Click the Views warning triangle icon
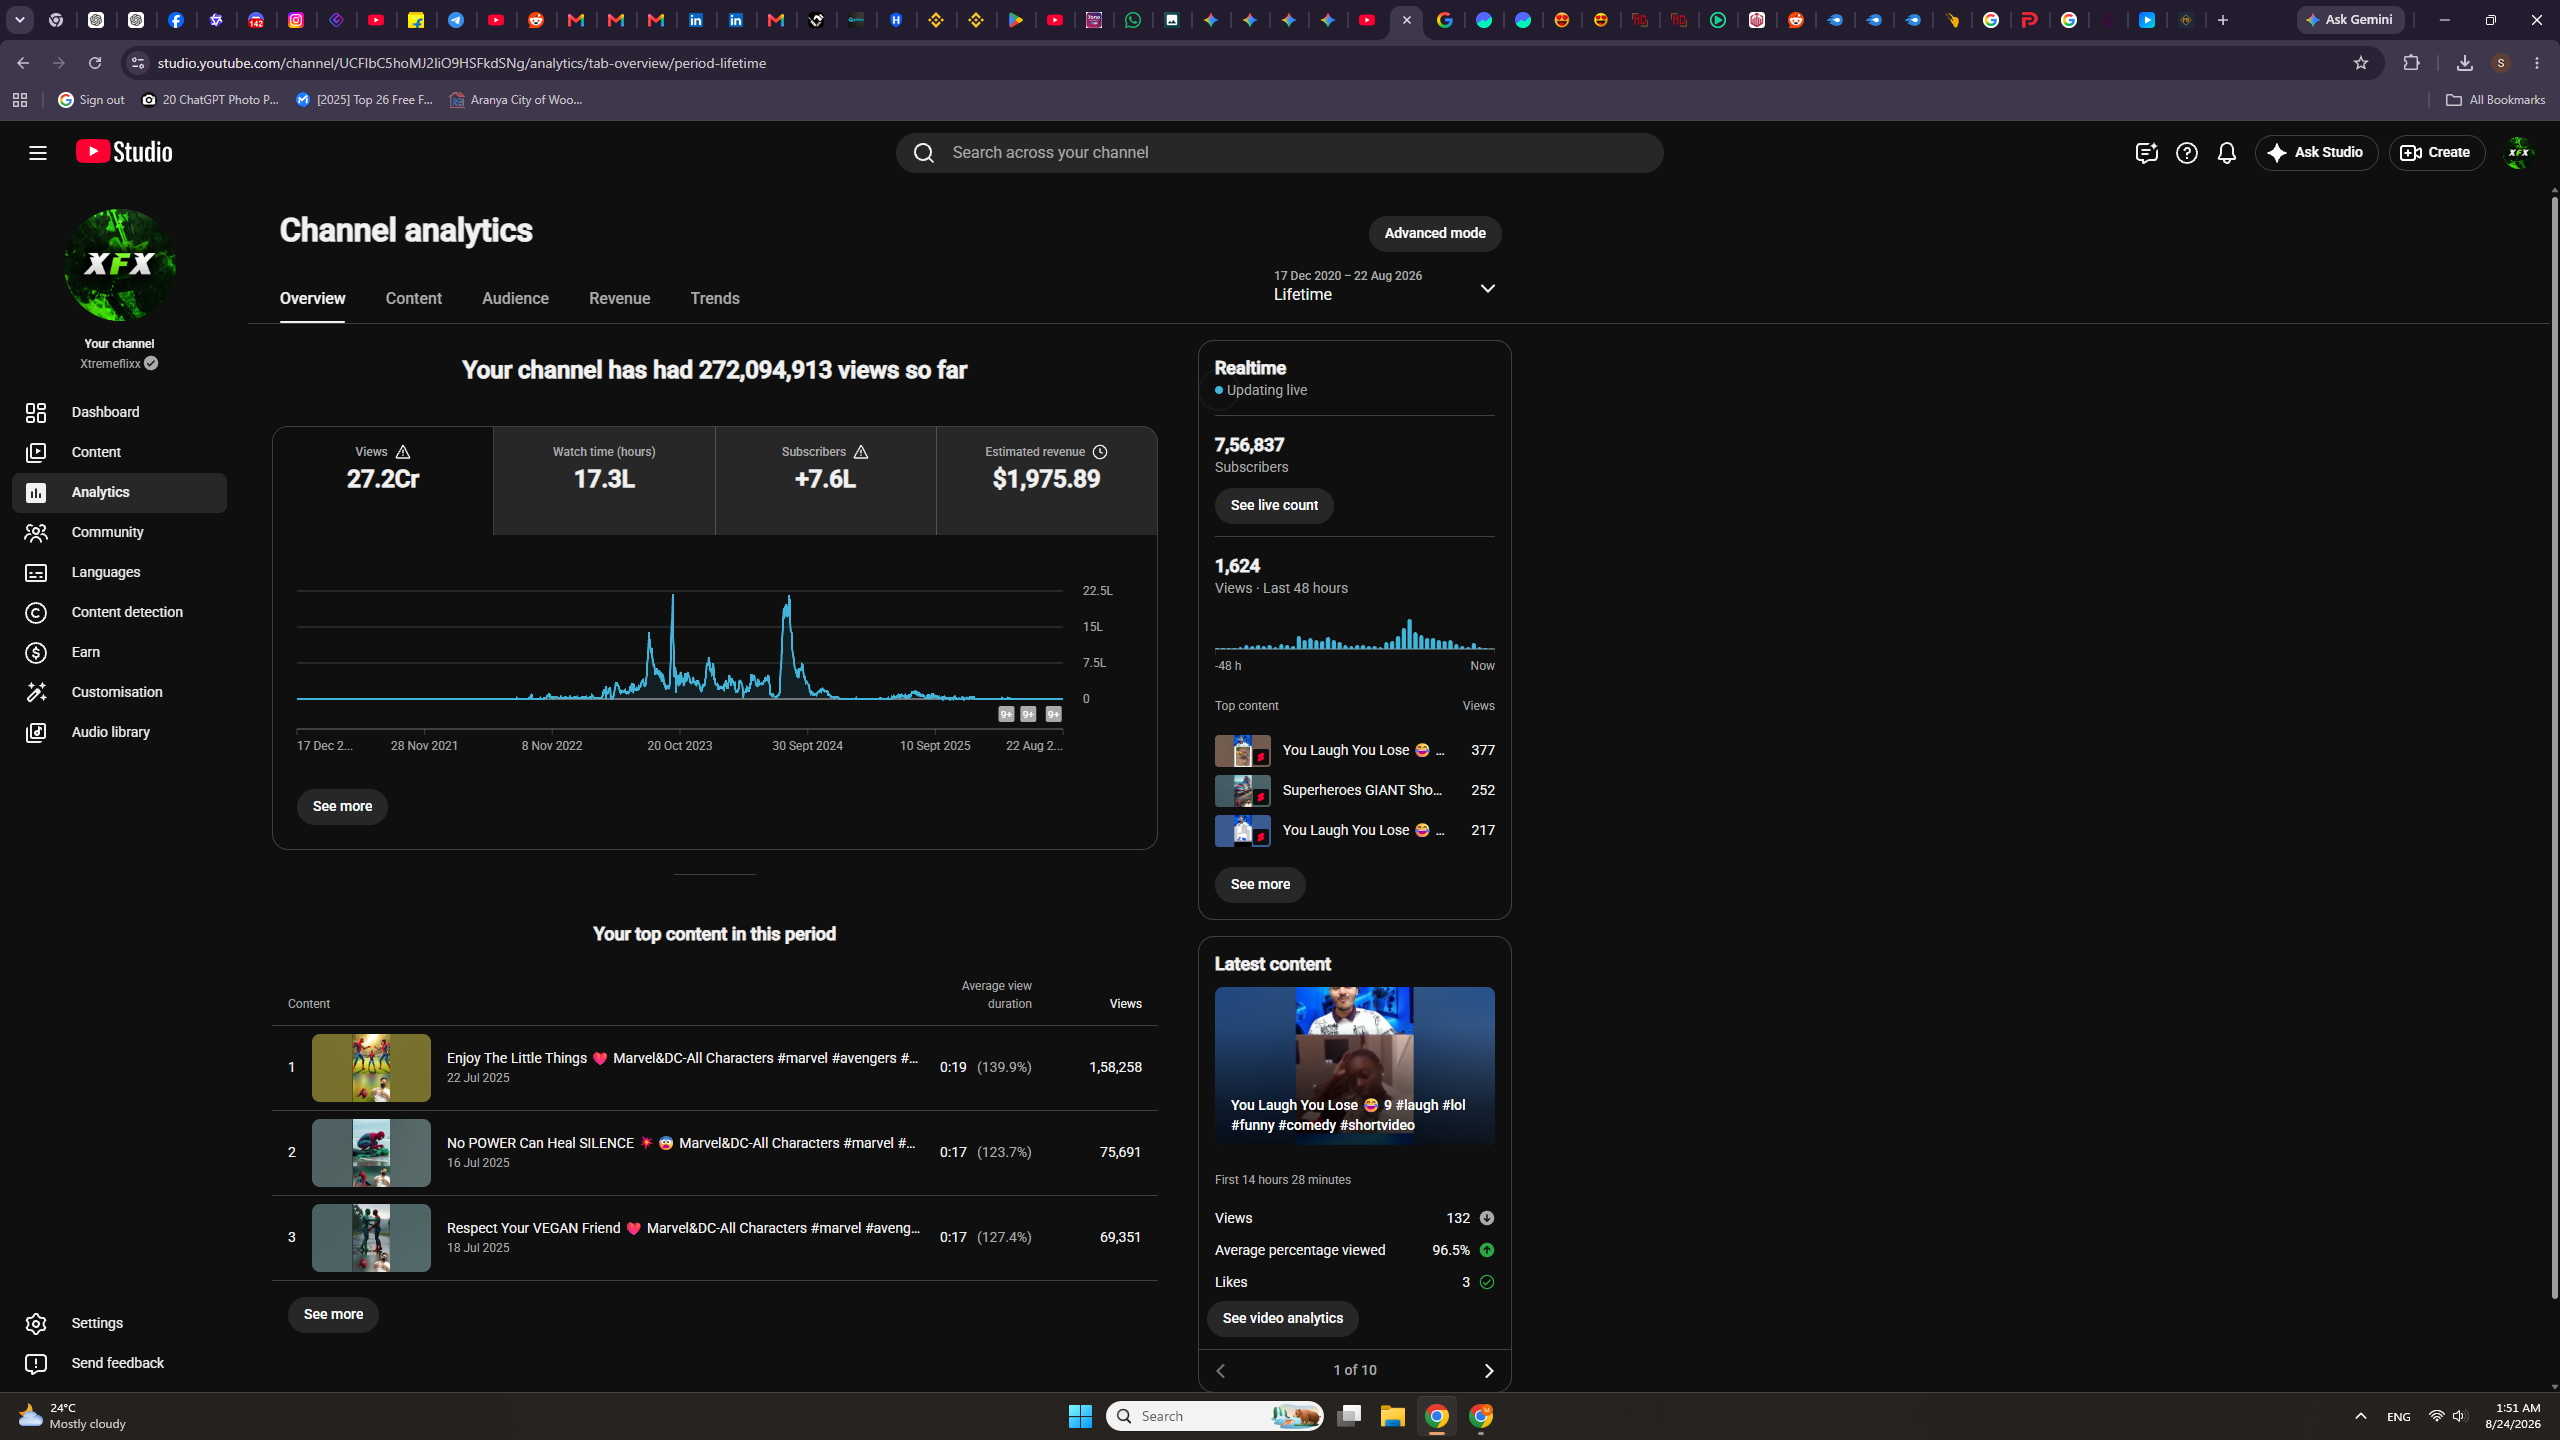Viewport: 2560px width, 1440px height. click(x=403, y=452)
